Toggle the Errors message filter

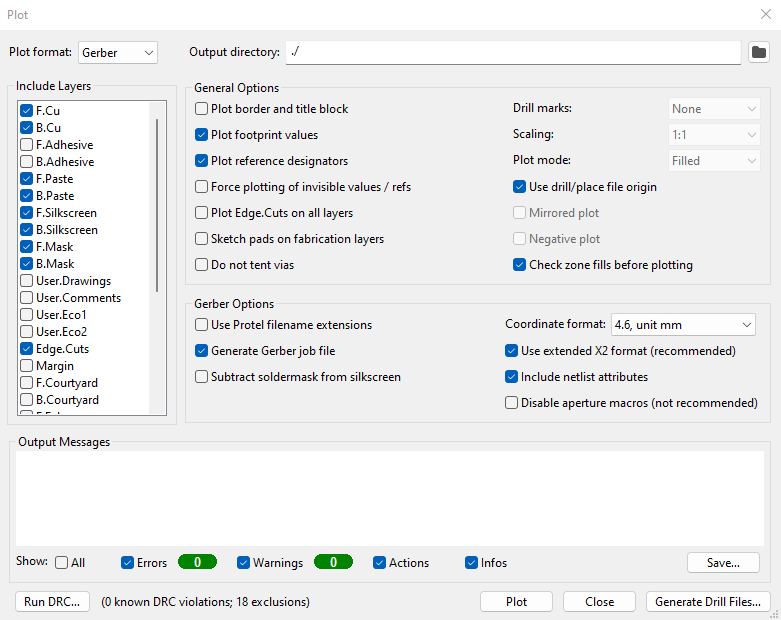(128, 563)
